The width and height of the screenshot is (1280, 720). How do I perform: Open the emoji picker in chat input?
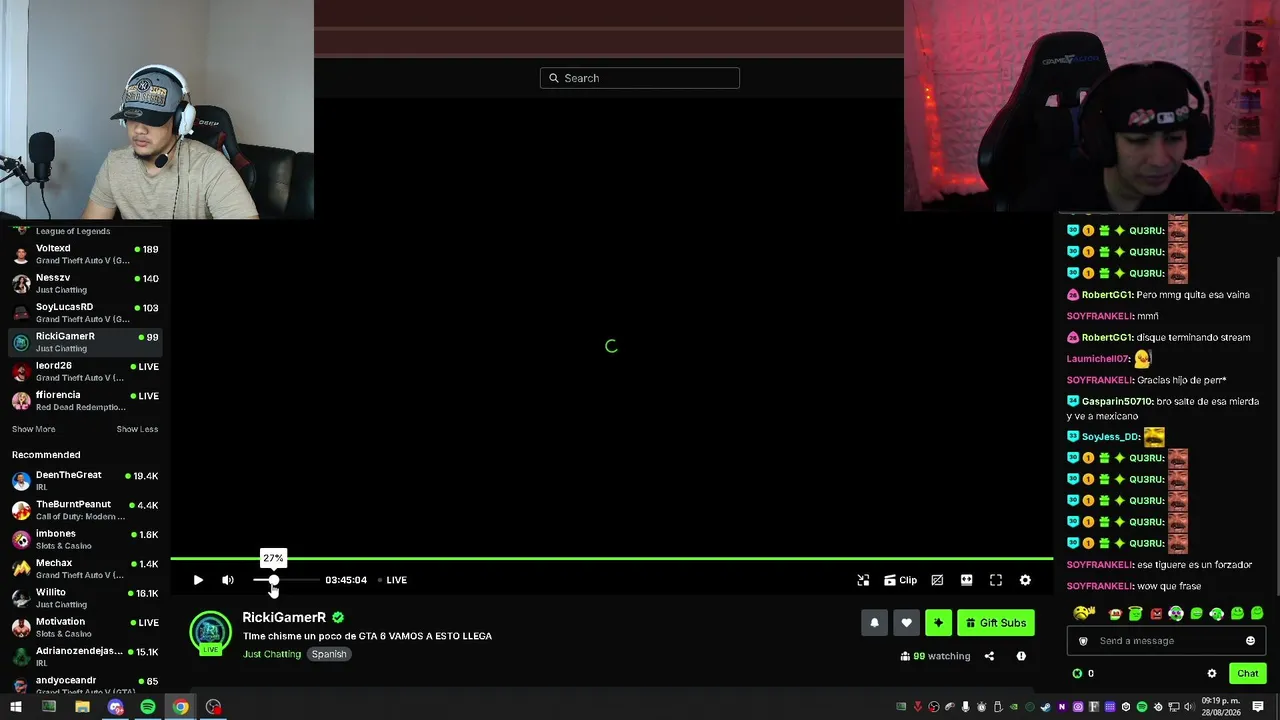[1250, 641]
